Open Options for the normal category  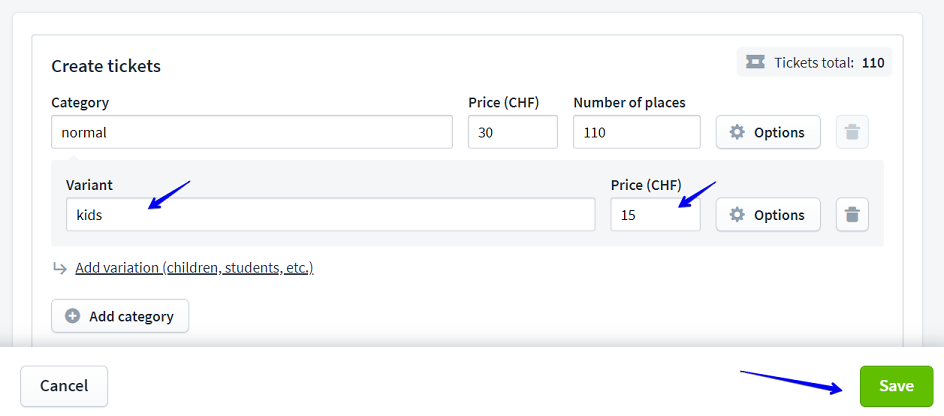768,132
